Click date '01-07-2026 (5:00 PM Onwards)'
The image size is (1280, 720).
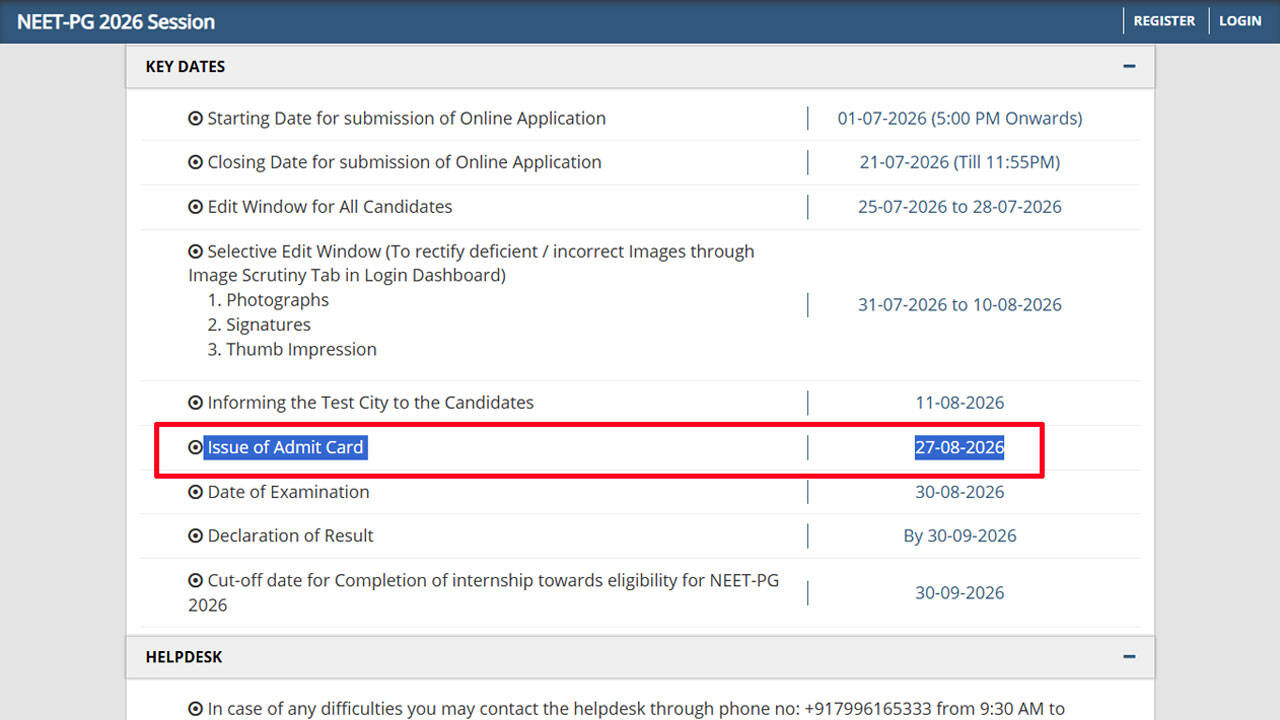pyautogui.click(x=960, y=118)
